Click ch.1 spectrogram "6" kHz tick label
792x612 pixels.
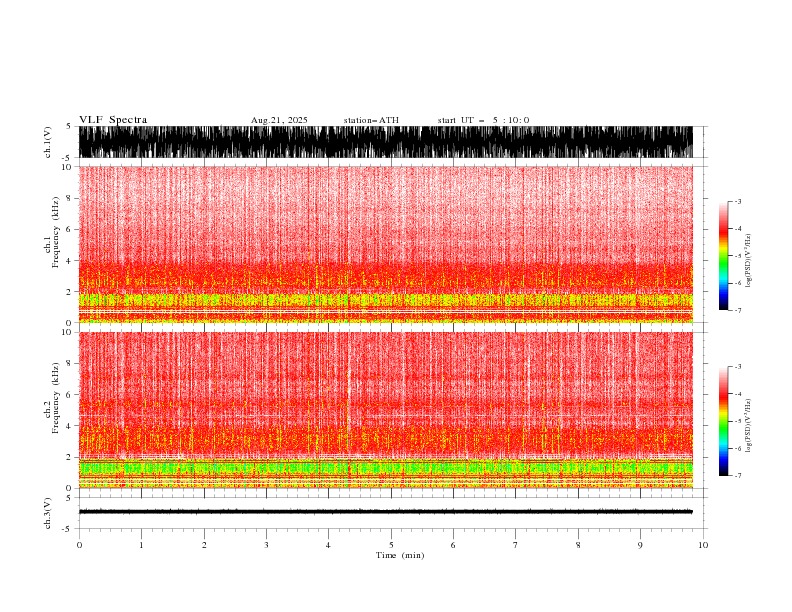[x=70, y=230]
